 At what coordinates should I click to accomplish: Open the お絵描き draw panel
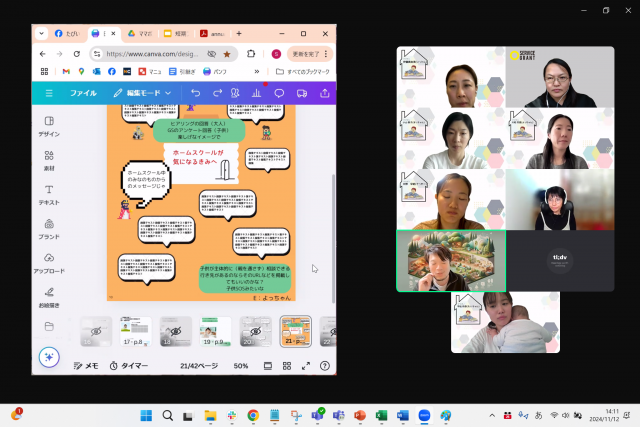click(49, 298)
